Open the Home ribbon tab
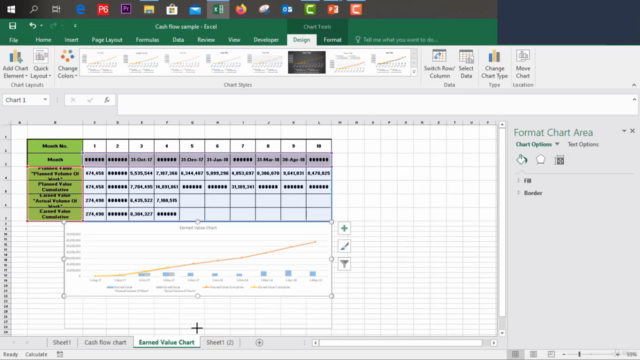The width and height of the screenshot is (640, 360). coord(43,40)
